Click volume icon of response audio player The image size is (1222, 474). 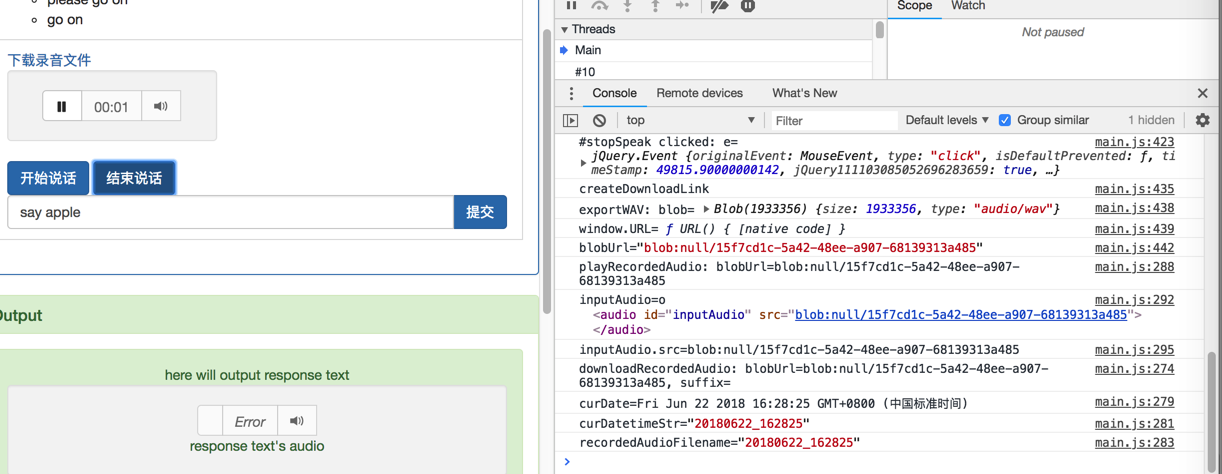(297, 421)
